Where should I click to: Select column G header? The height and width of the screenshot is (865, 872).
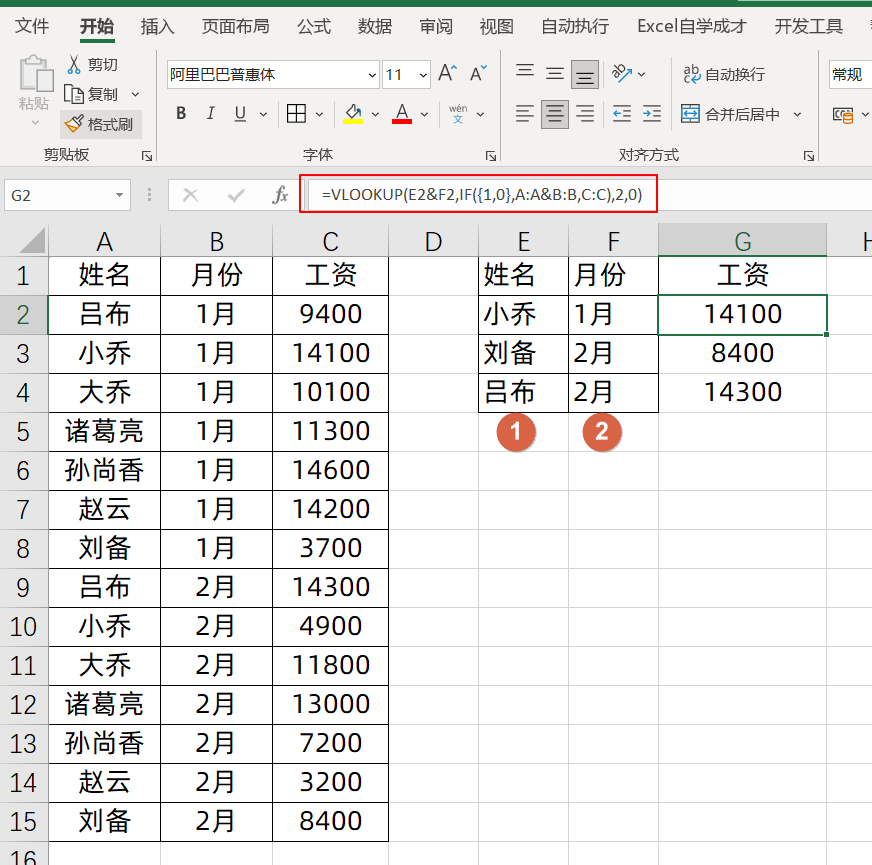point(742,241)
